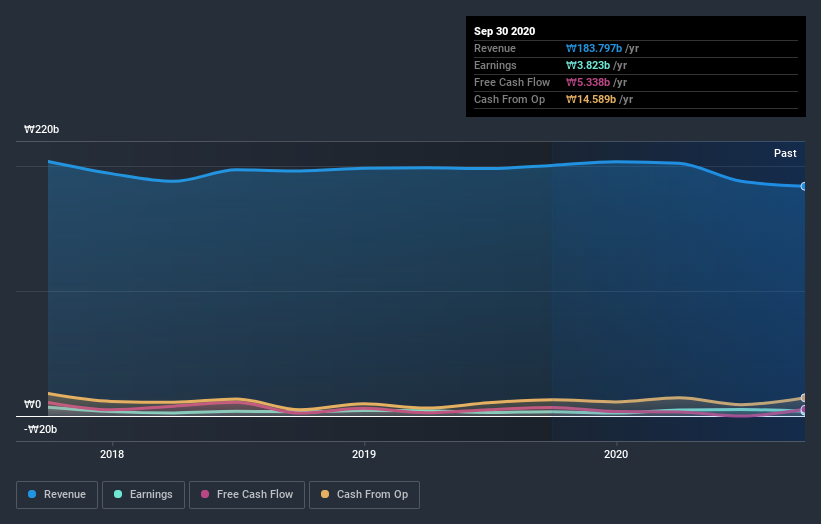The height and width of the screenshot is (524, 821).
Task: Click the -₩20b y-axis label
Action: tap(40, 429)
